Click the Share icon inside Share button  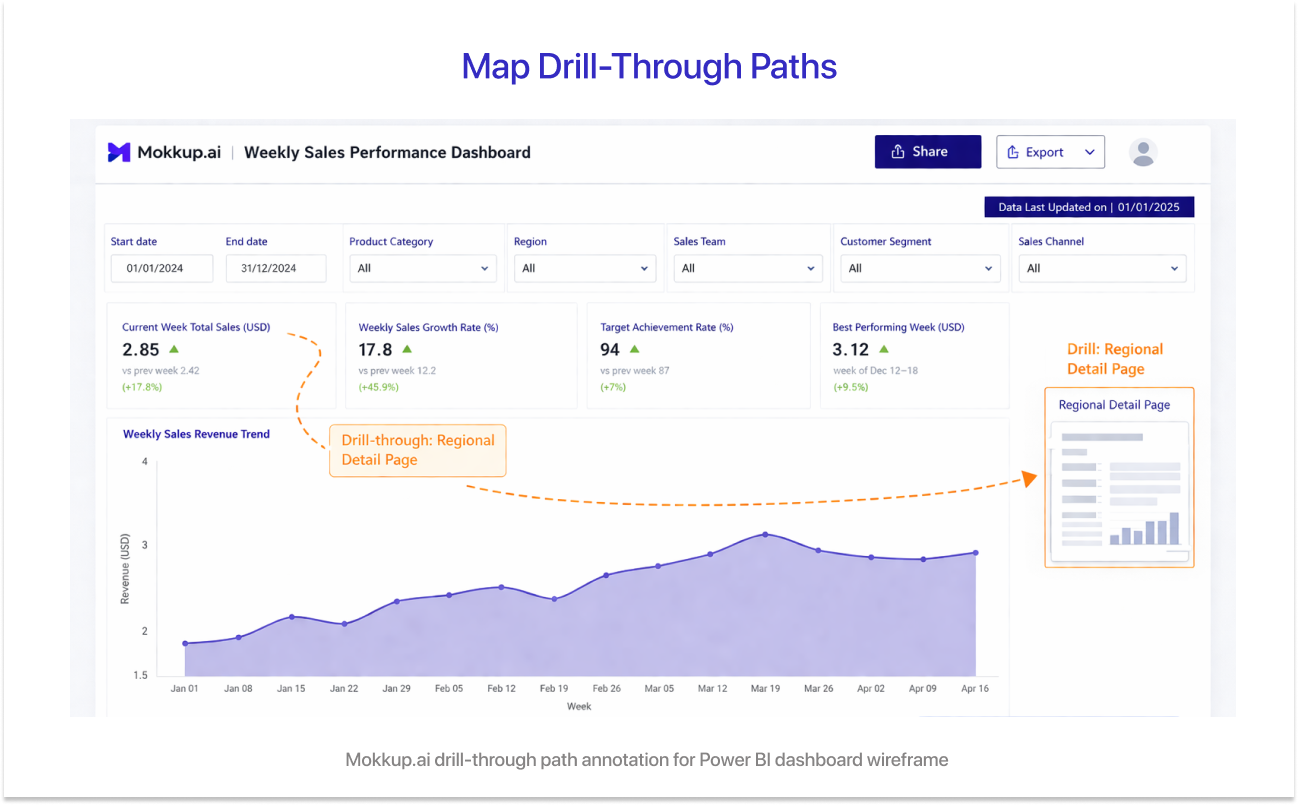(898, 152)
